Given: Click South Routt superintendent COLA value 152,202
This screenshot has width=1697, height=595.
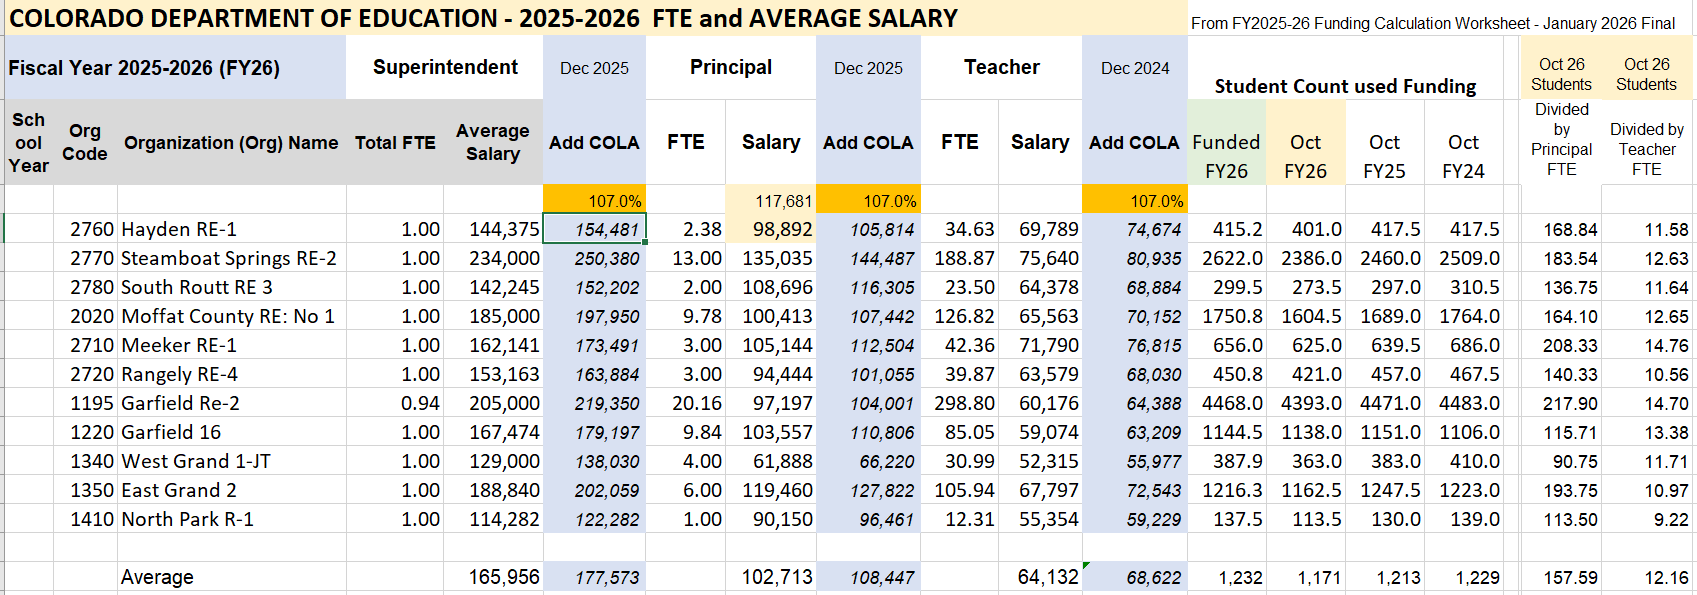Looking at the screenshot, I should coord(594,287).
